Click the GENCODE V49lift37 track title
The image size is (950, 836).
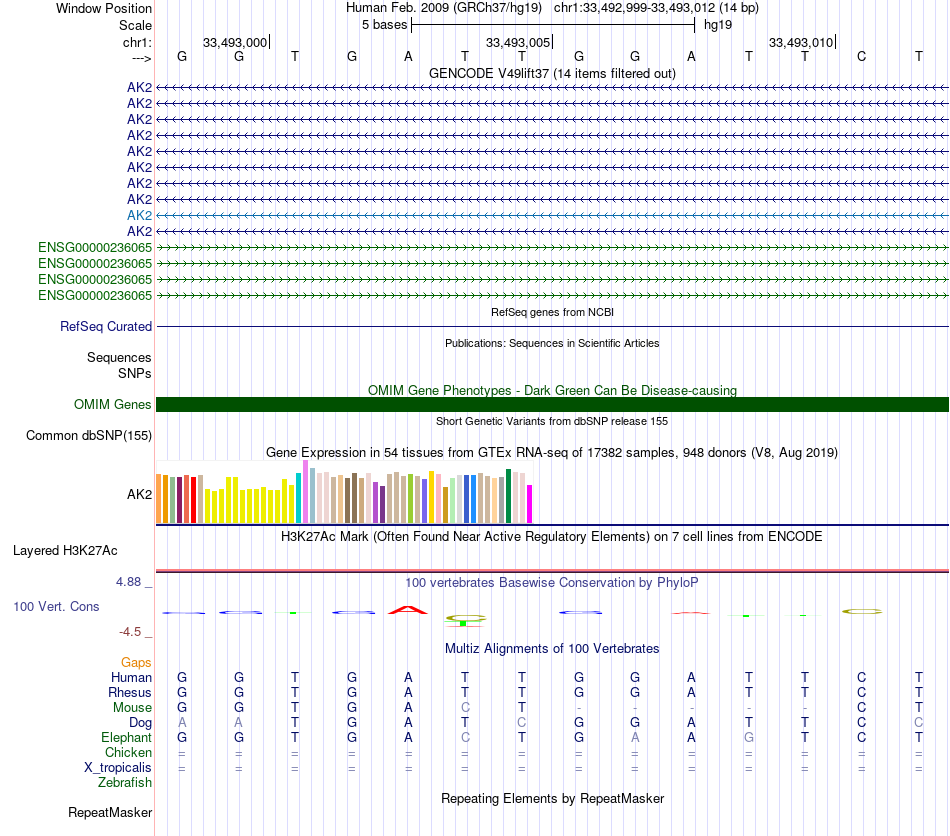pos(552,74)
